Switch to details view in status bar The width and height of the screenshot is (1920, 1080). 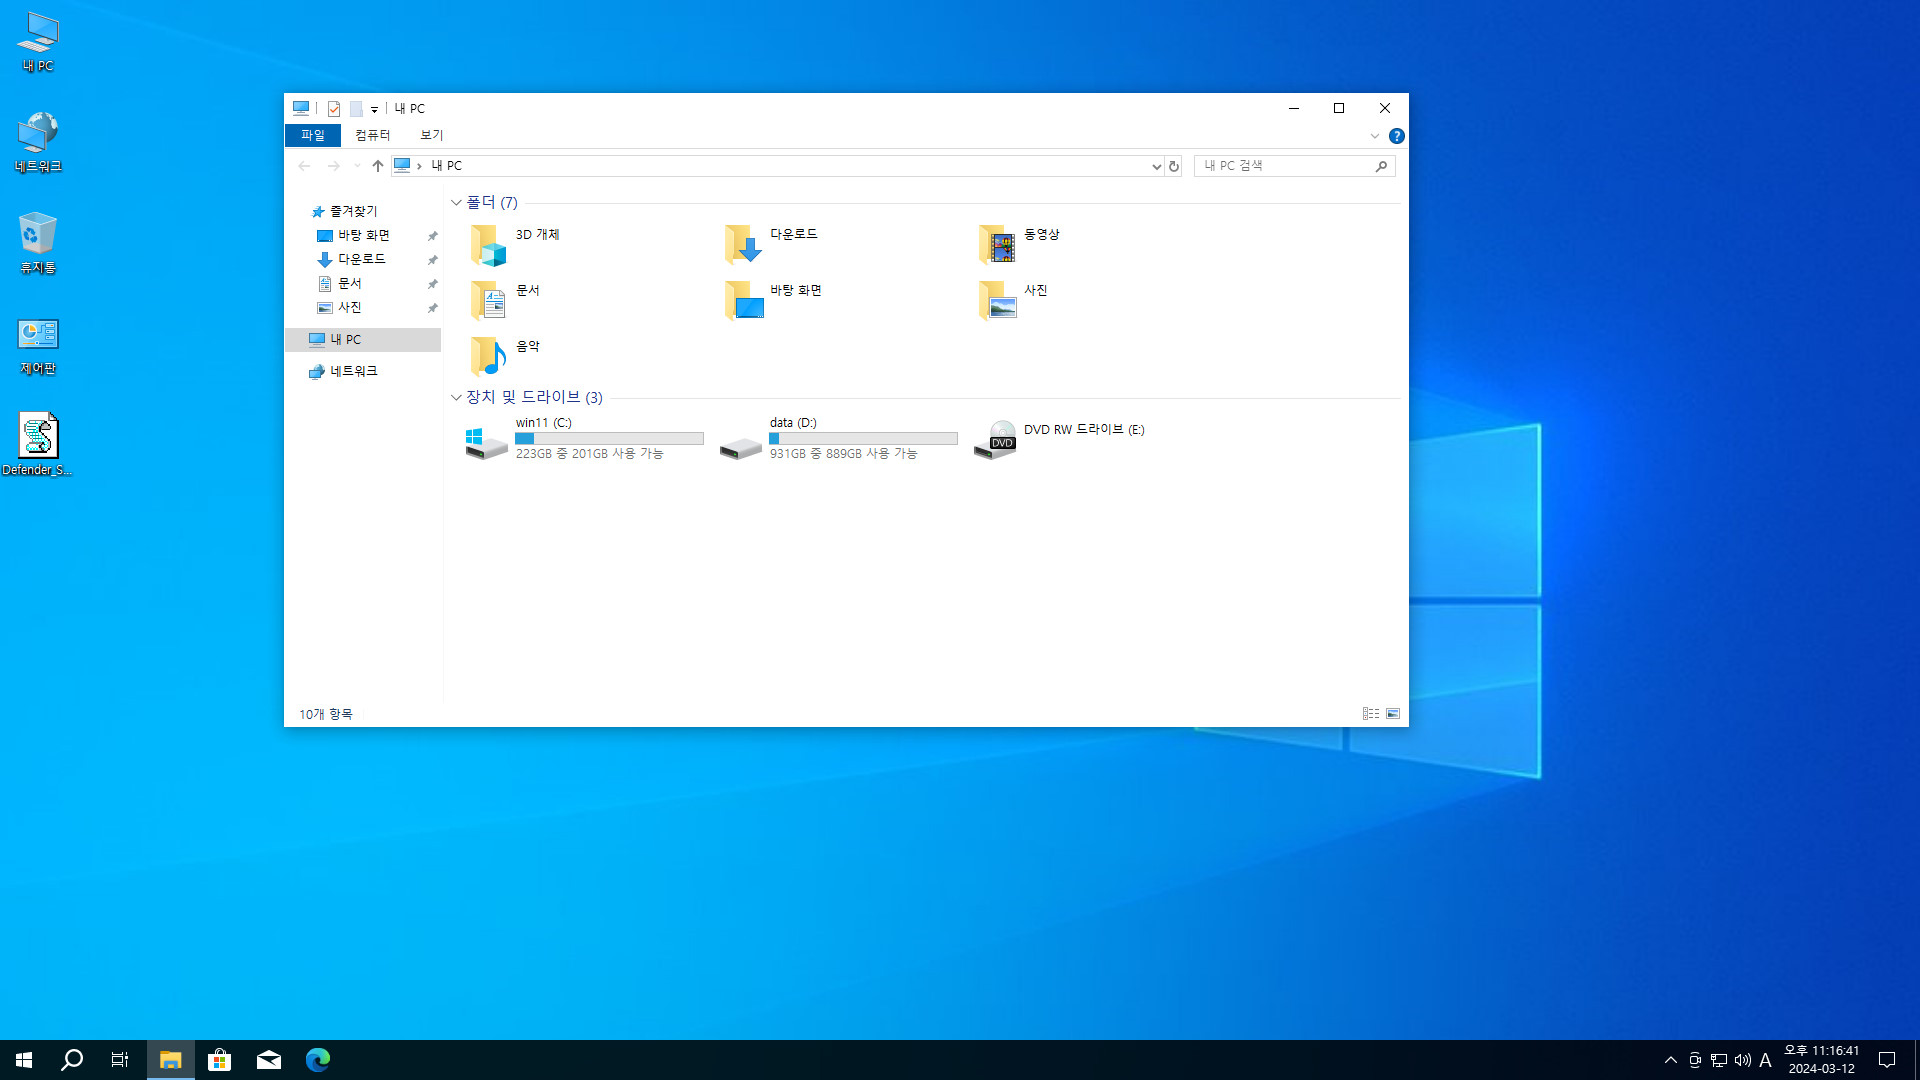tap(1371, 714)
